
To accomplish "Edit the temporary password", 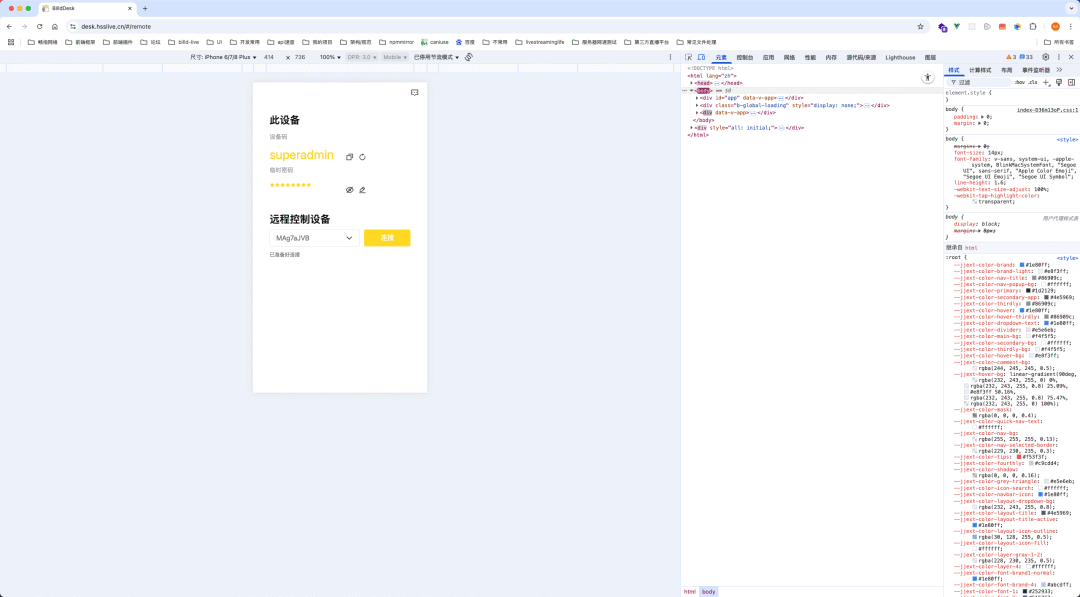I will 362,190.
